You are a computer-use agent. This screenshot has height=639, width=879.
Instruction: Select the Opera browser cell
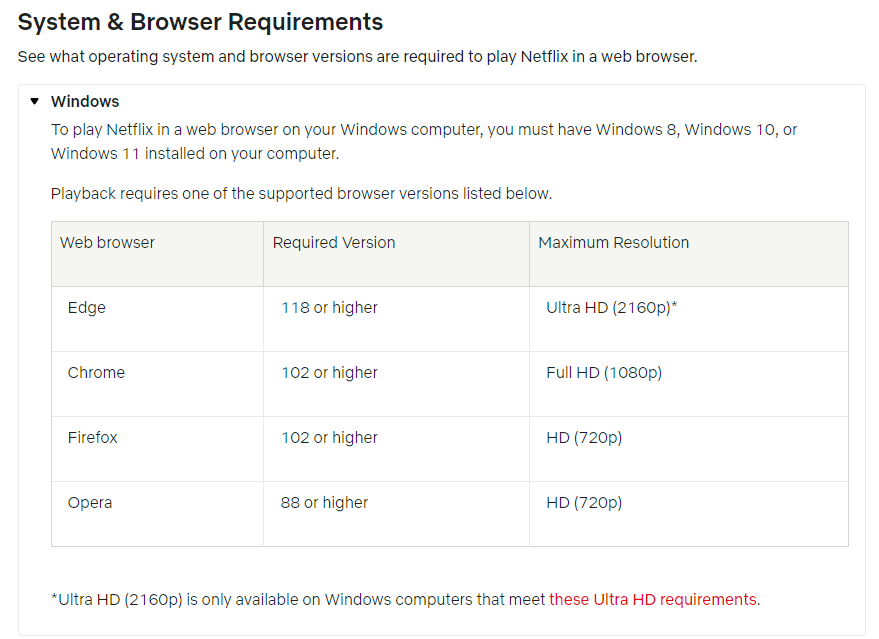(x=90, y=503)
